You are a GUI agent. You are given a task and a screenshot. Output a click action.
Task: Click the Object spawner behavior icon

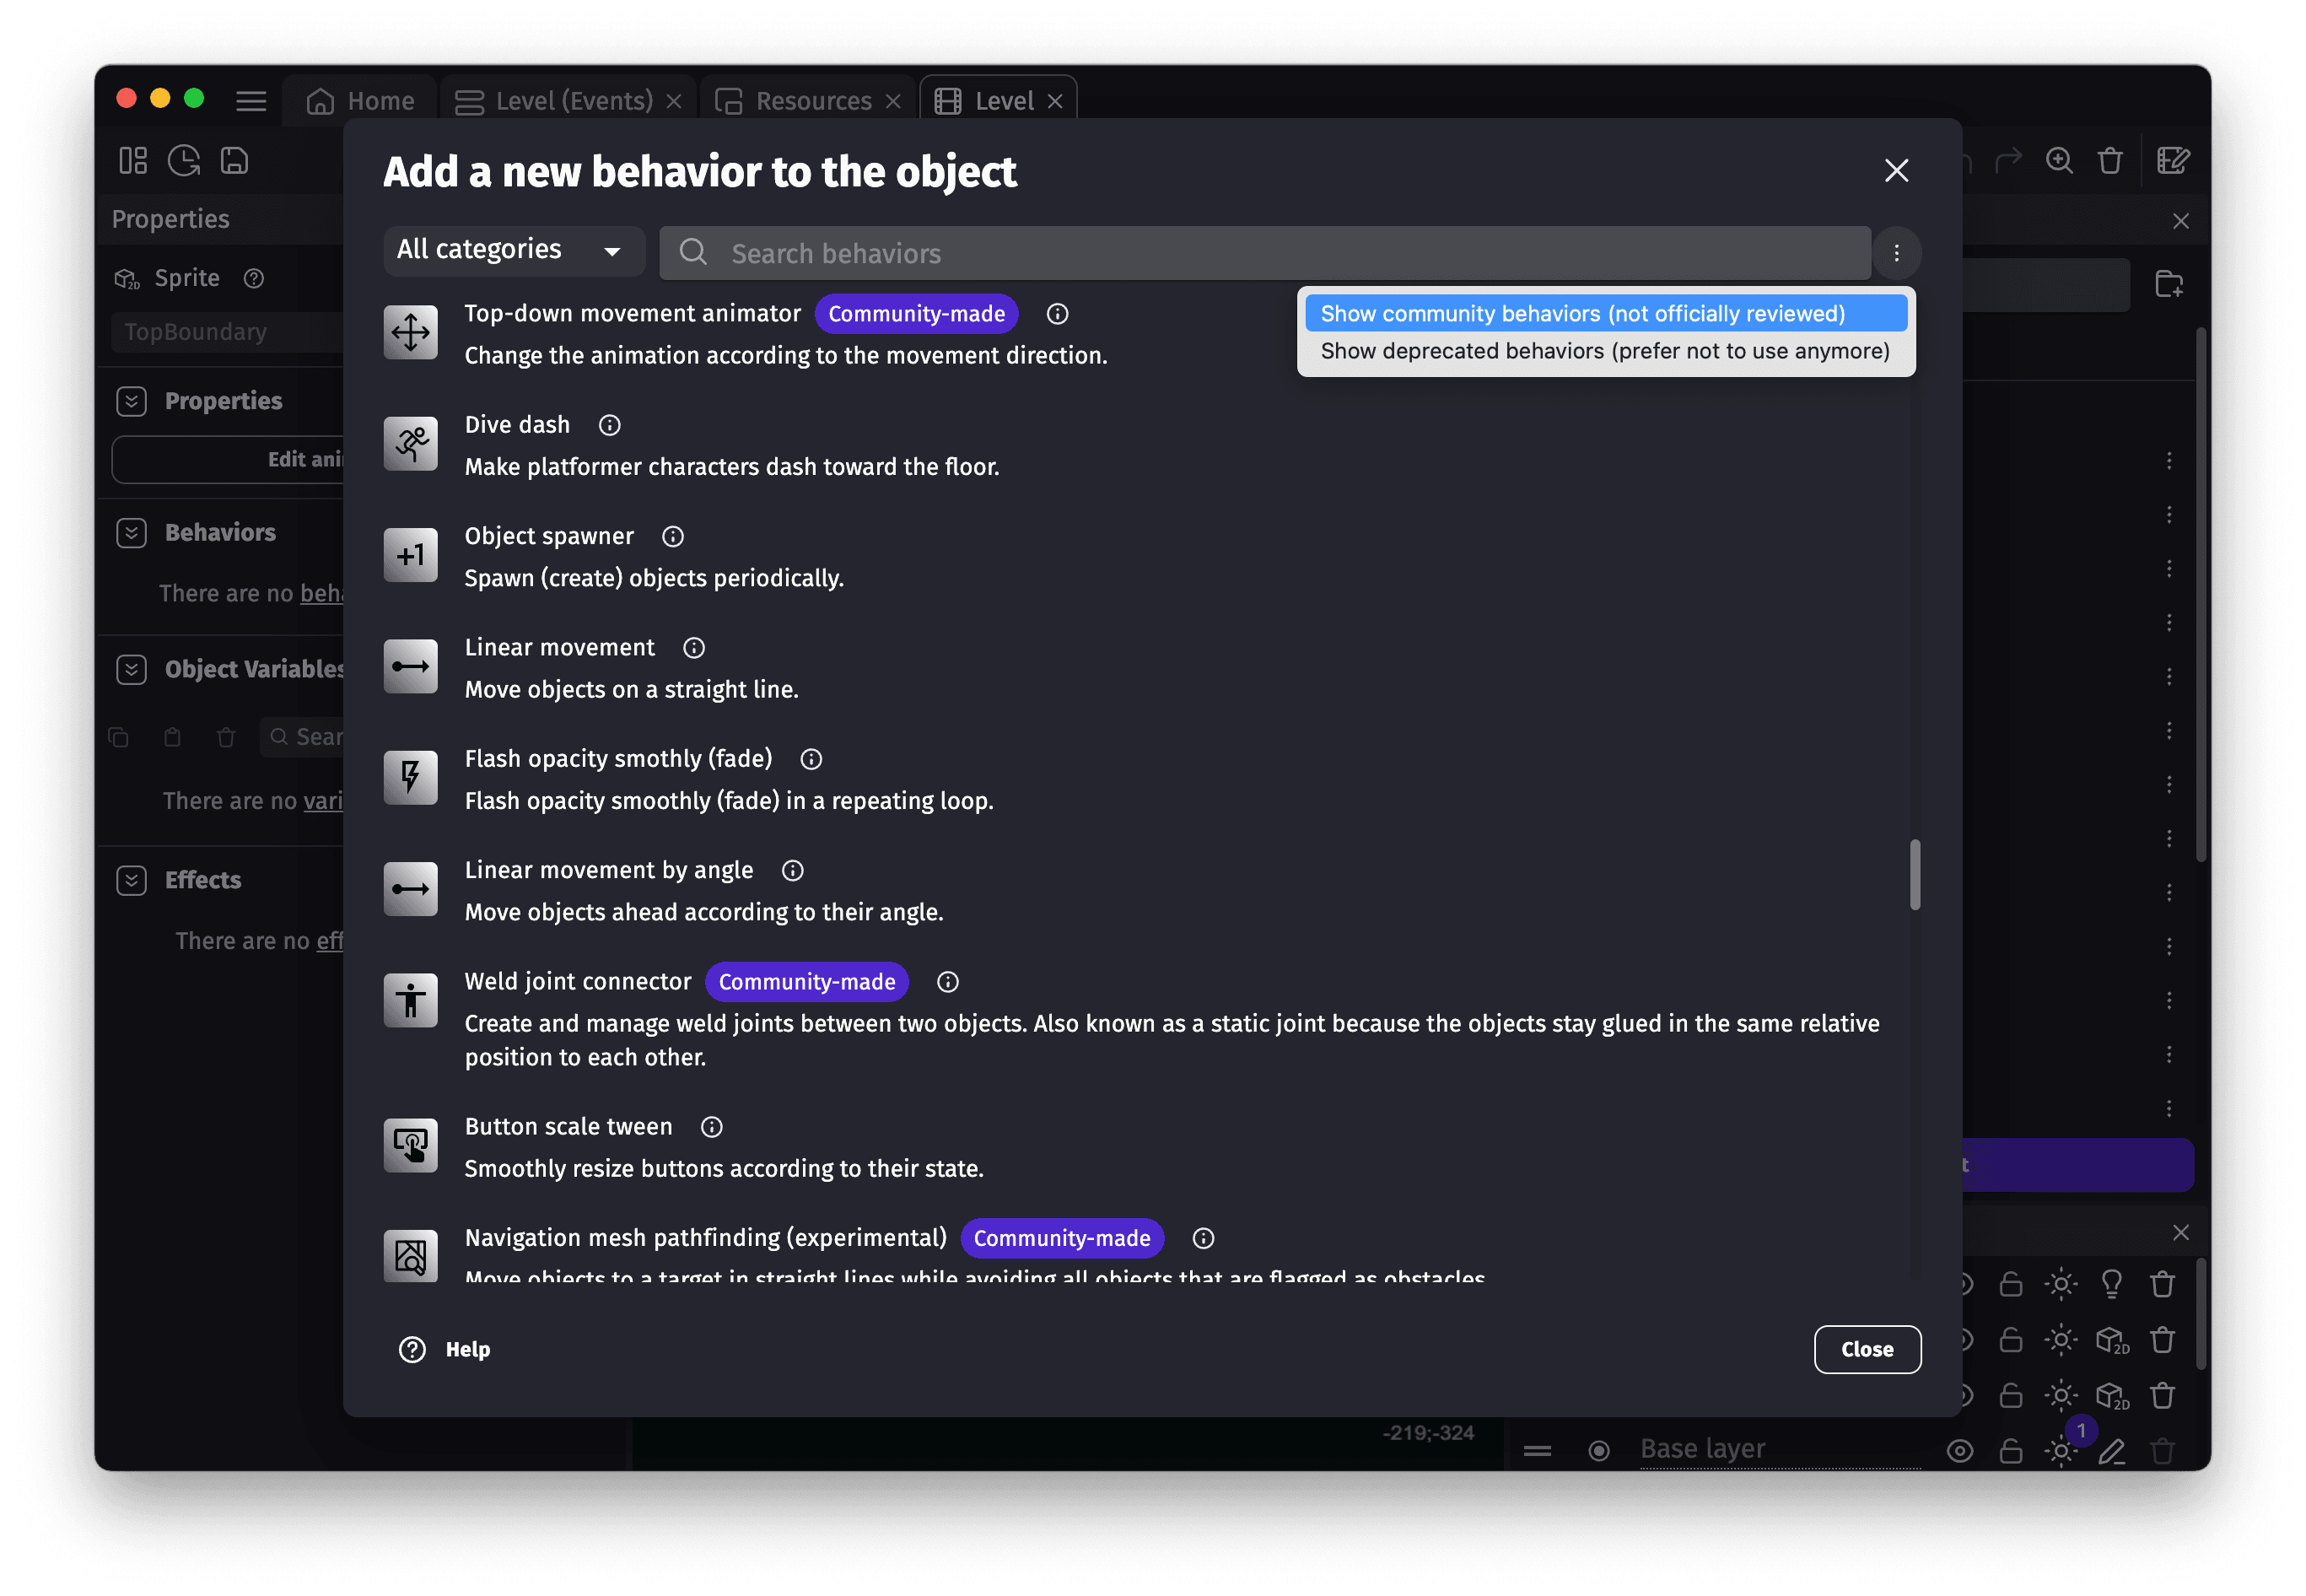(410, 555)
